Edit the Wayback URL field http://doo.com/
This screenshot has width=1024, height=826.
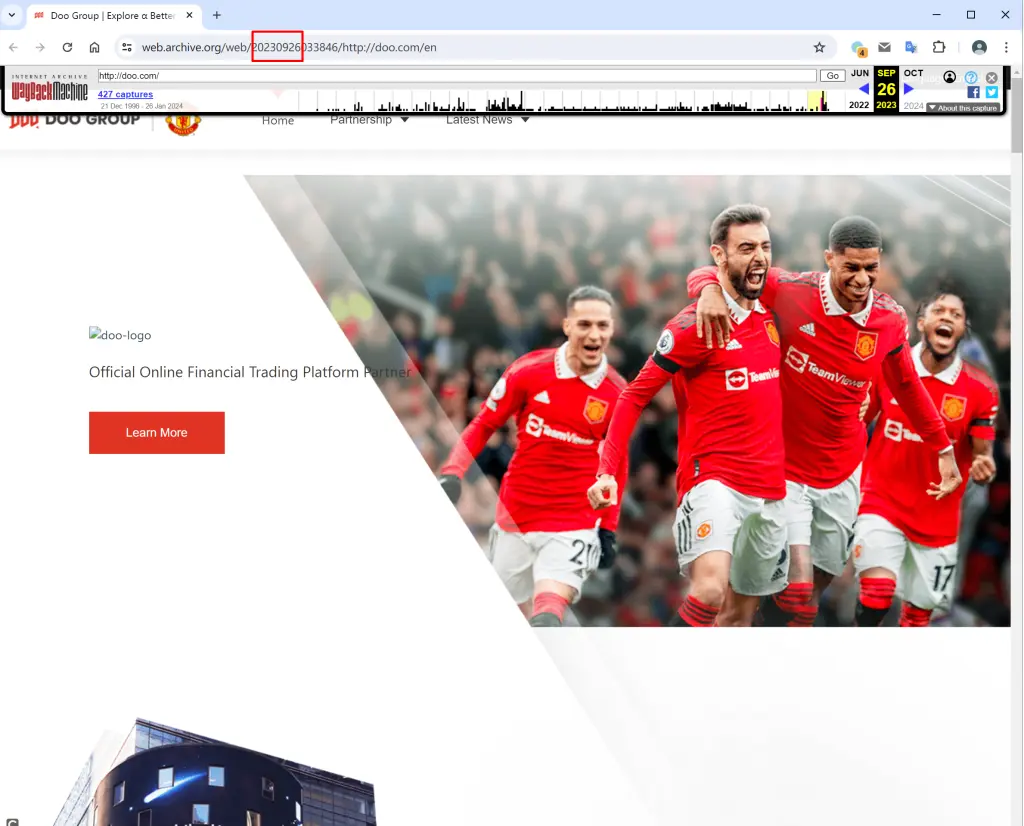point(457,76)
